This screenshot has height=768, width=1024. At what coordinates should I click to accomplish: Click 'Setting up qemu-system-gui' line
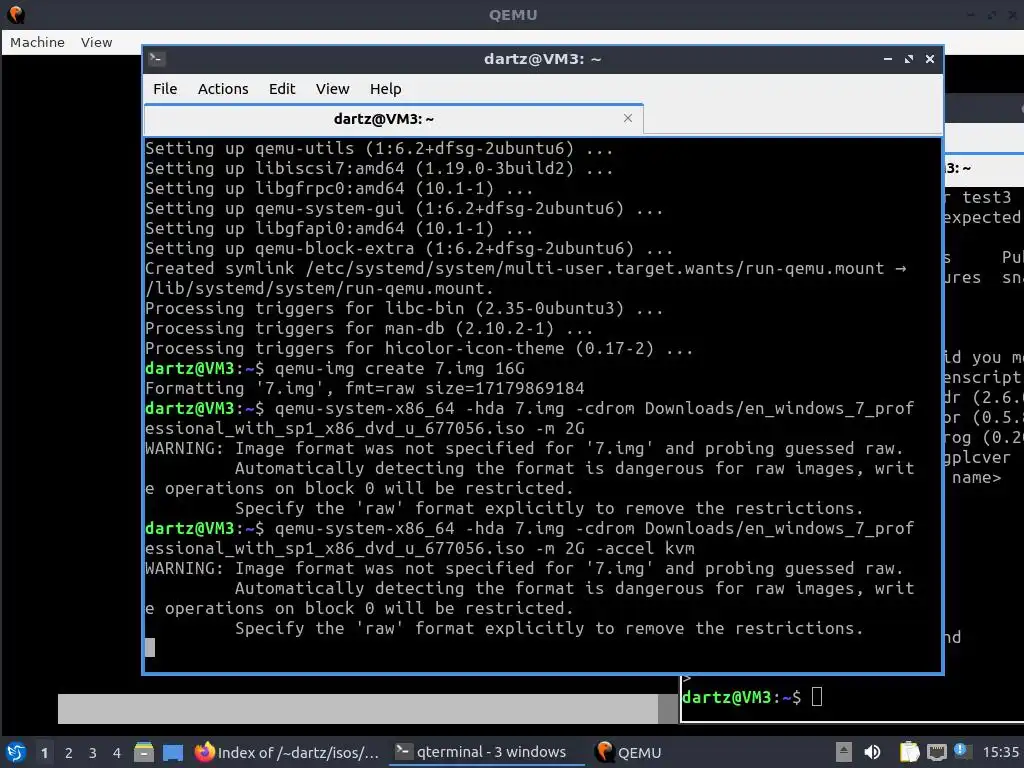(404, 208)
